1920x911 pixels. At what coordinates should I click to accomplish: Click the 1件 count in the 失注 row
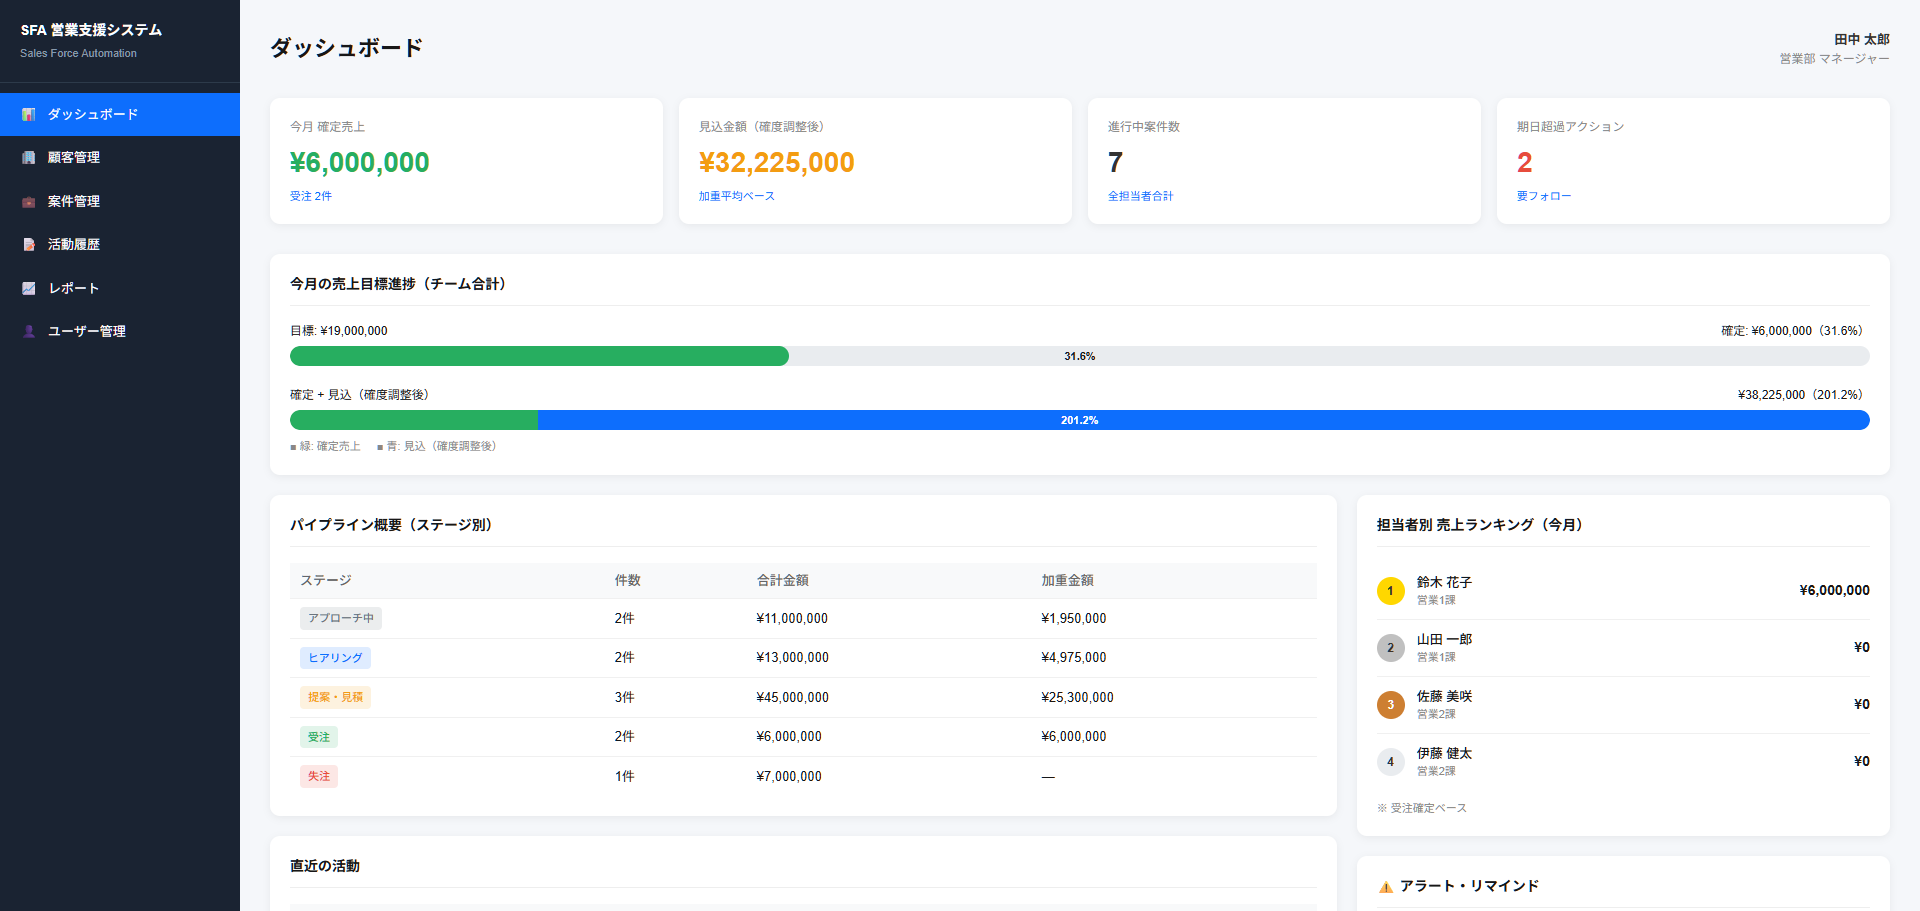pyautogui.click(x=625, y=777)
